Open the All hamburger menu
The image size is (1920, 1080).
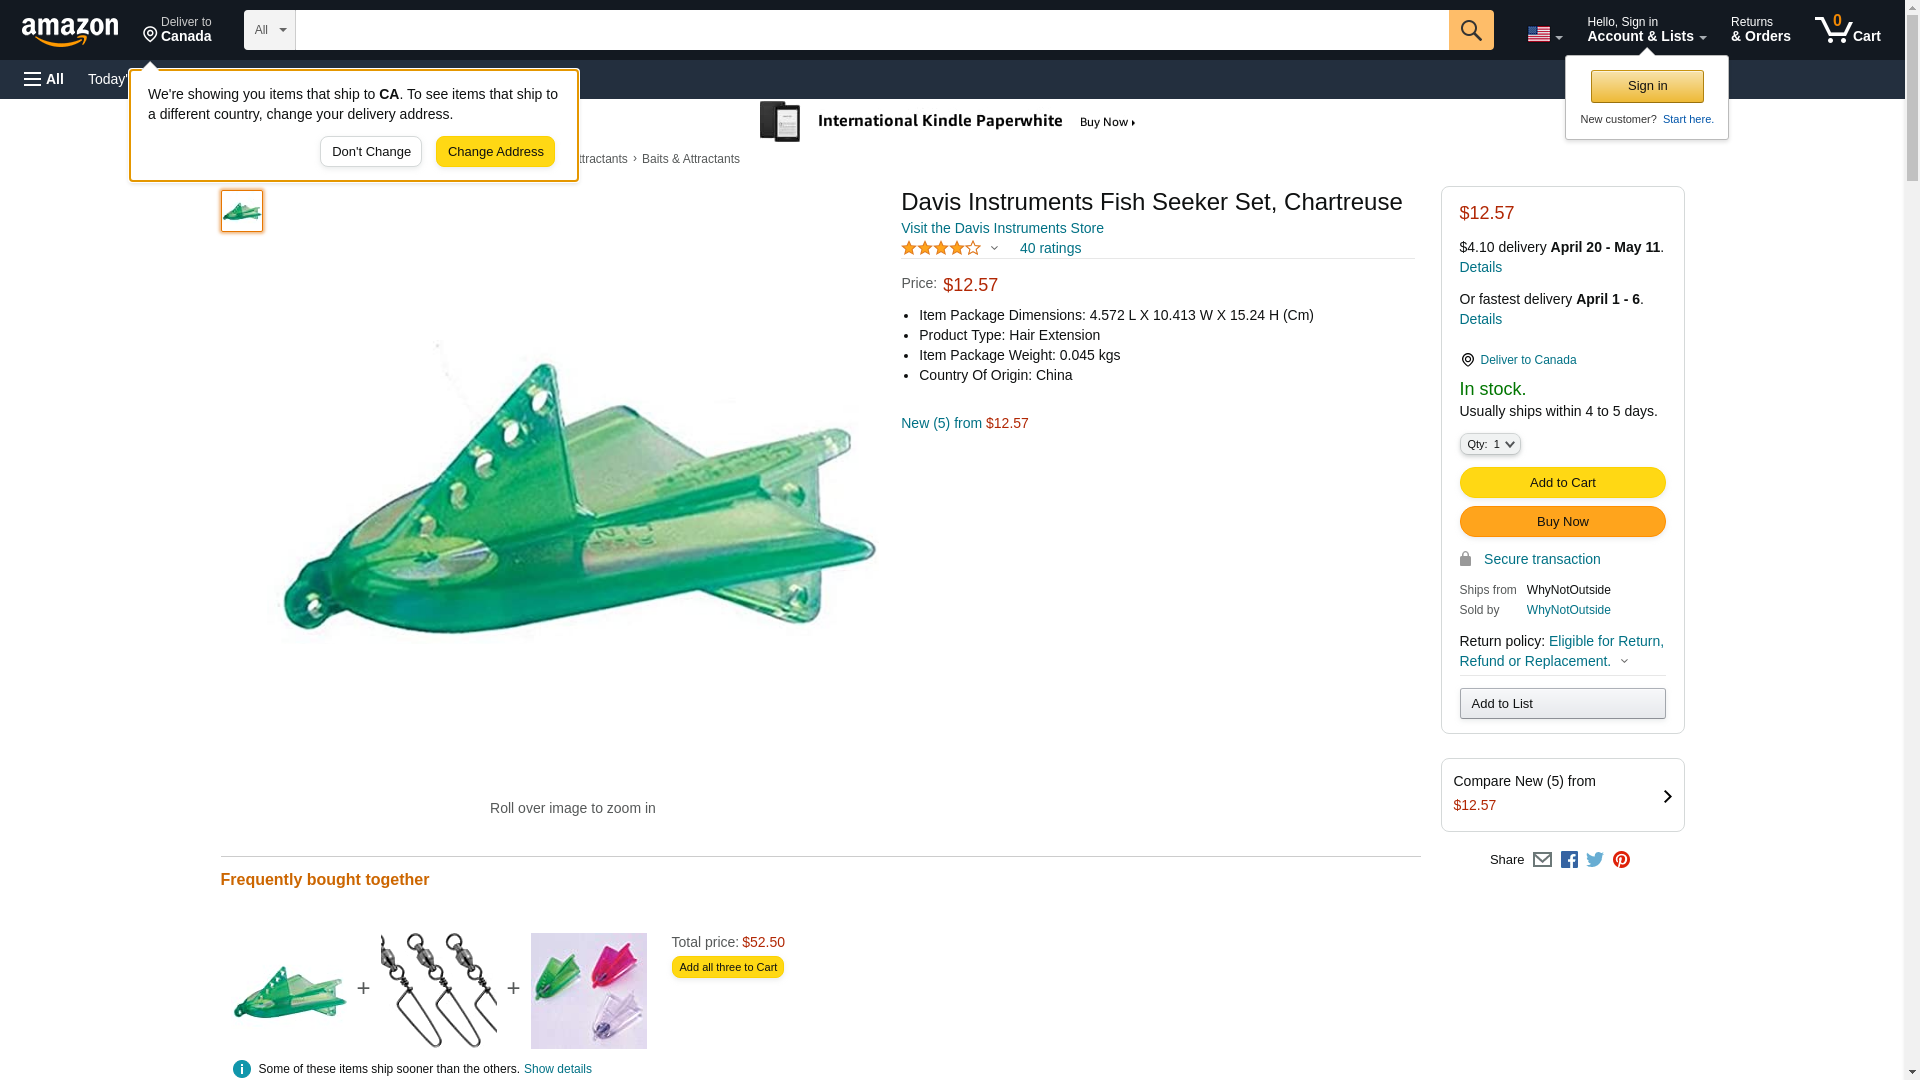coord(44,79)
